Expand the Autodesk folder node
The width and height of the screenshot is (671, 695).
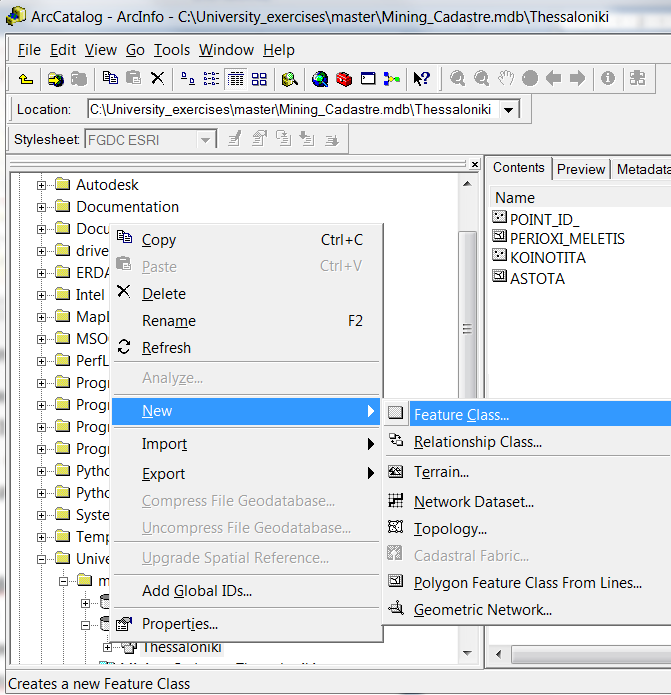point(41,185)
